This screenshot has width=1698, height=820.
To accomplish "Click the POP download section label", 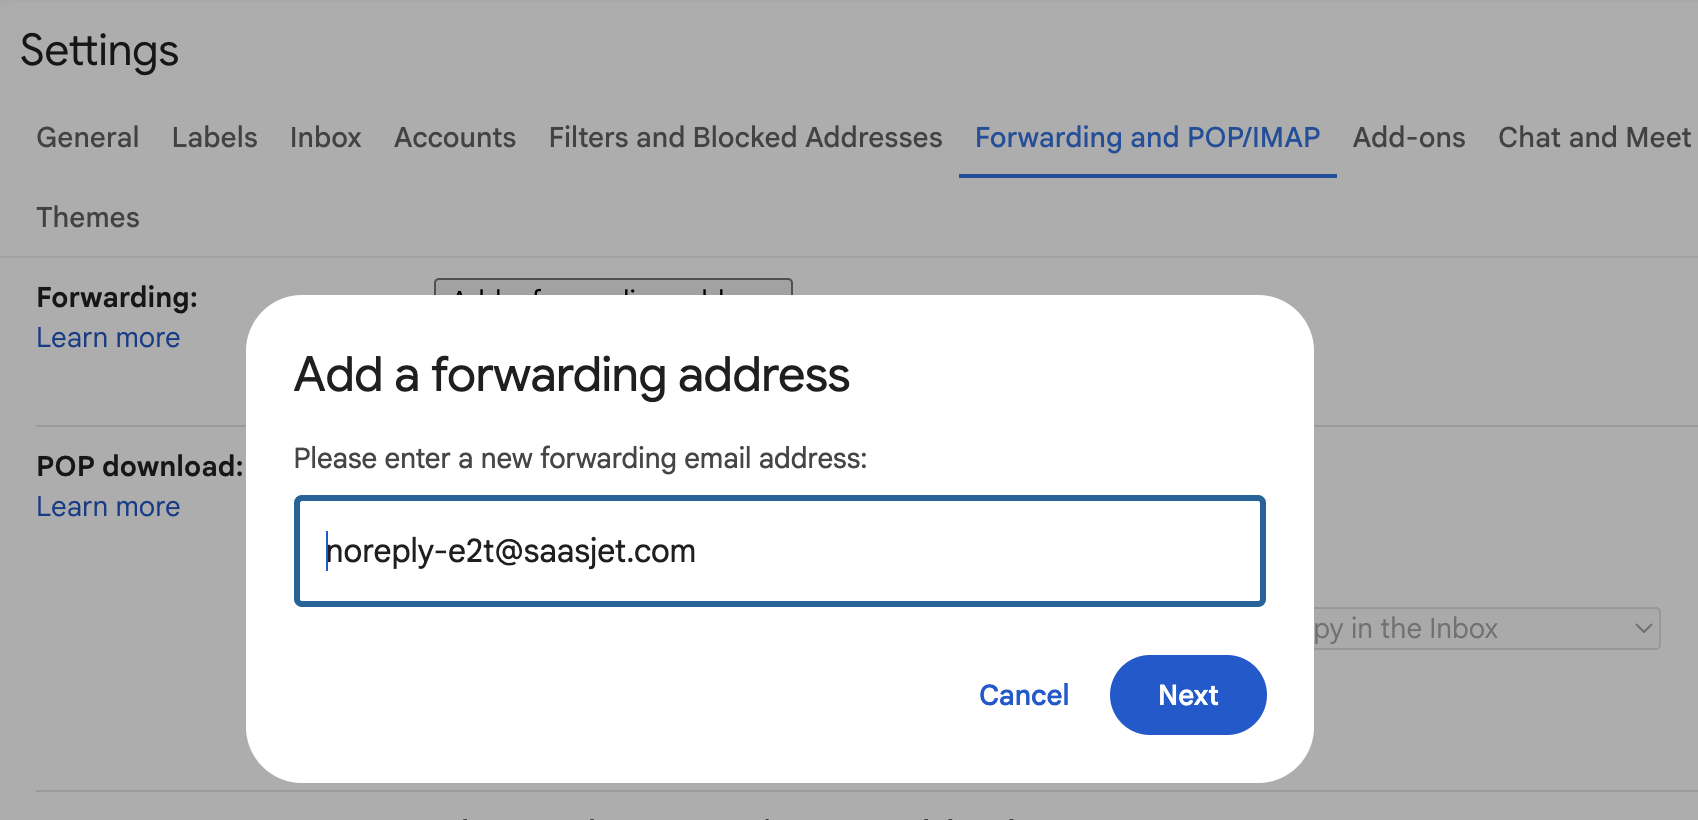I will tap(139, 466).
